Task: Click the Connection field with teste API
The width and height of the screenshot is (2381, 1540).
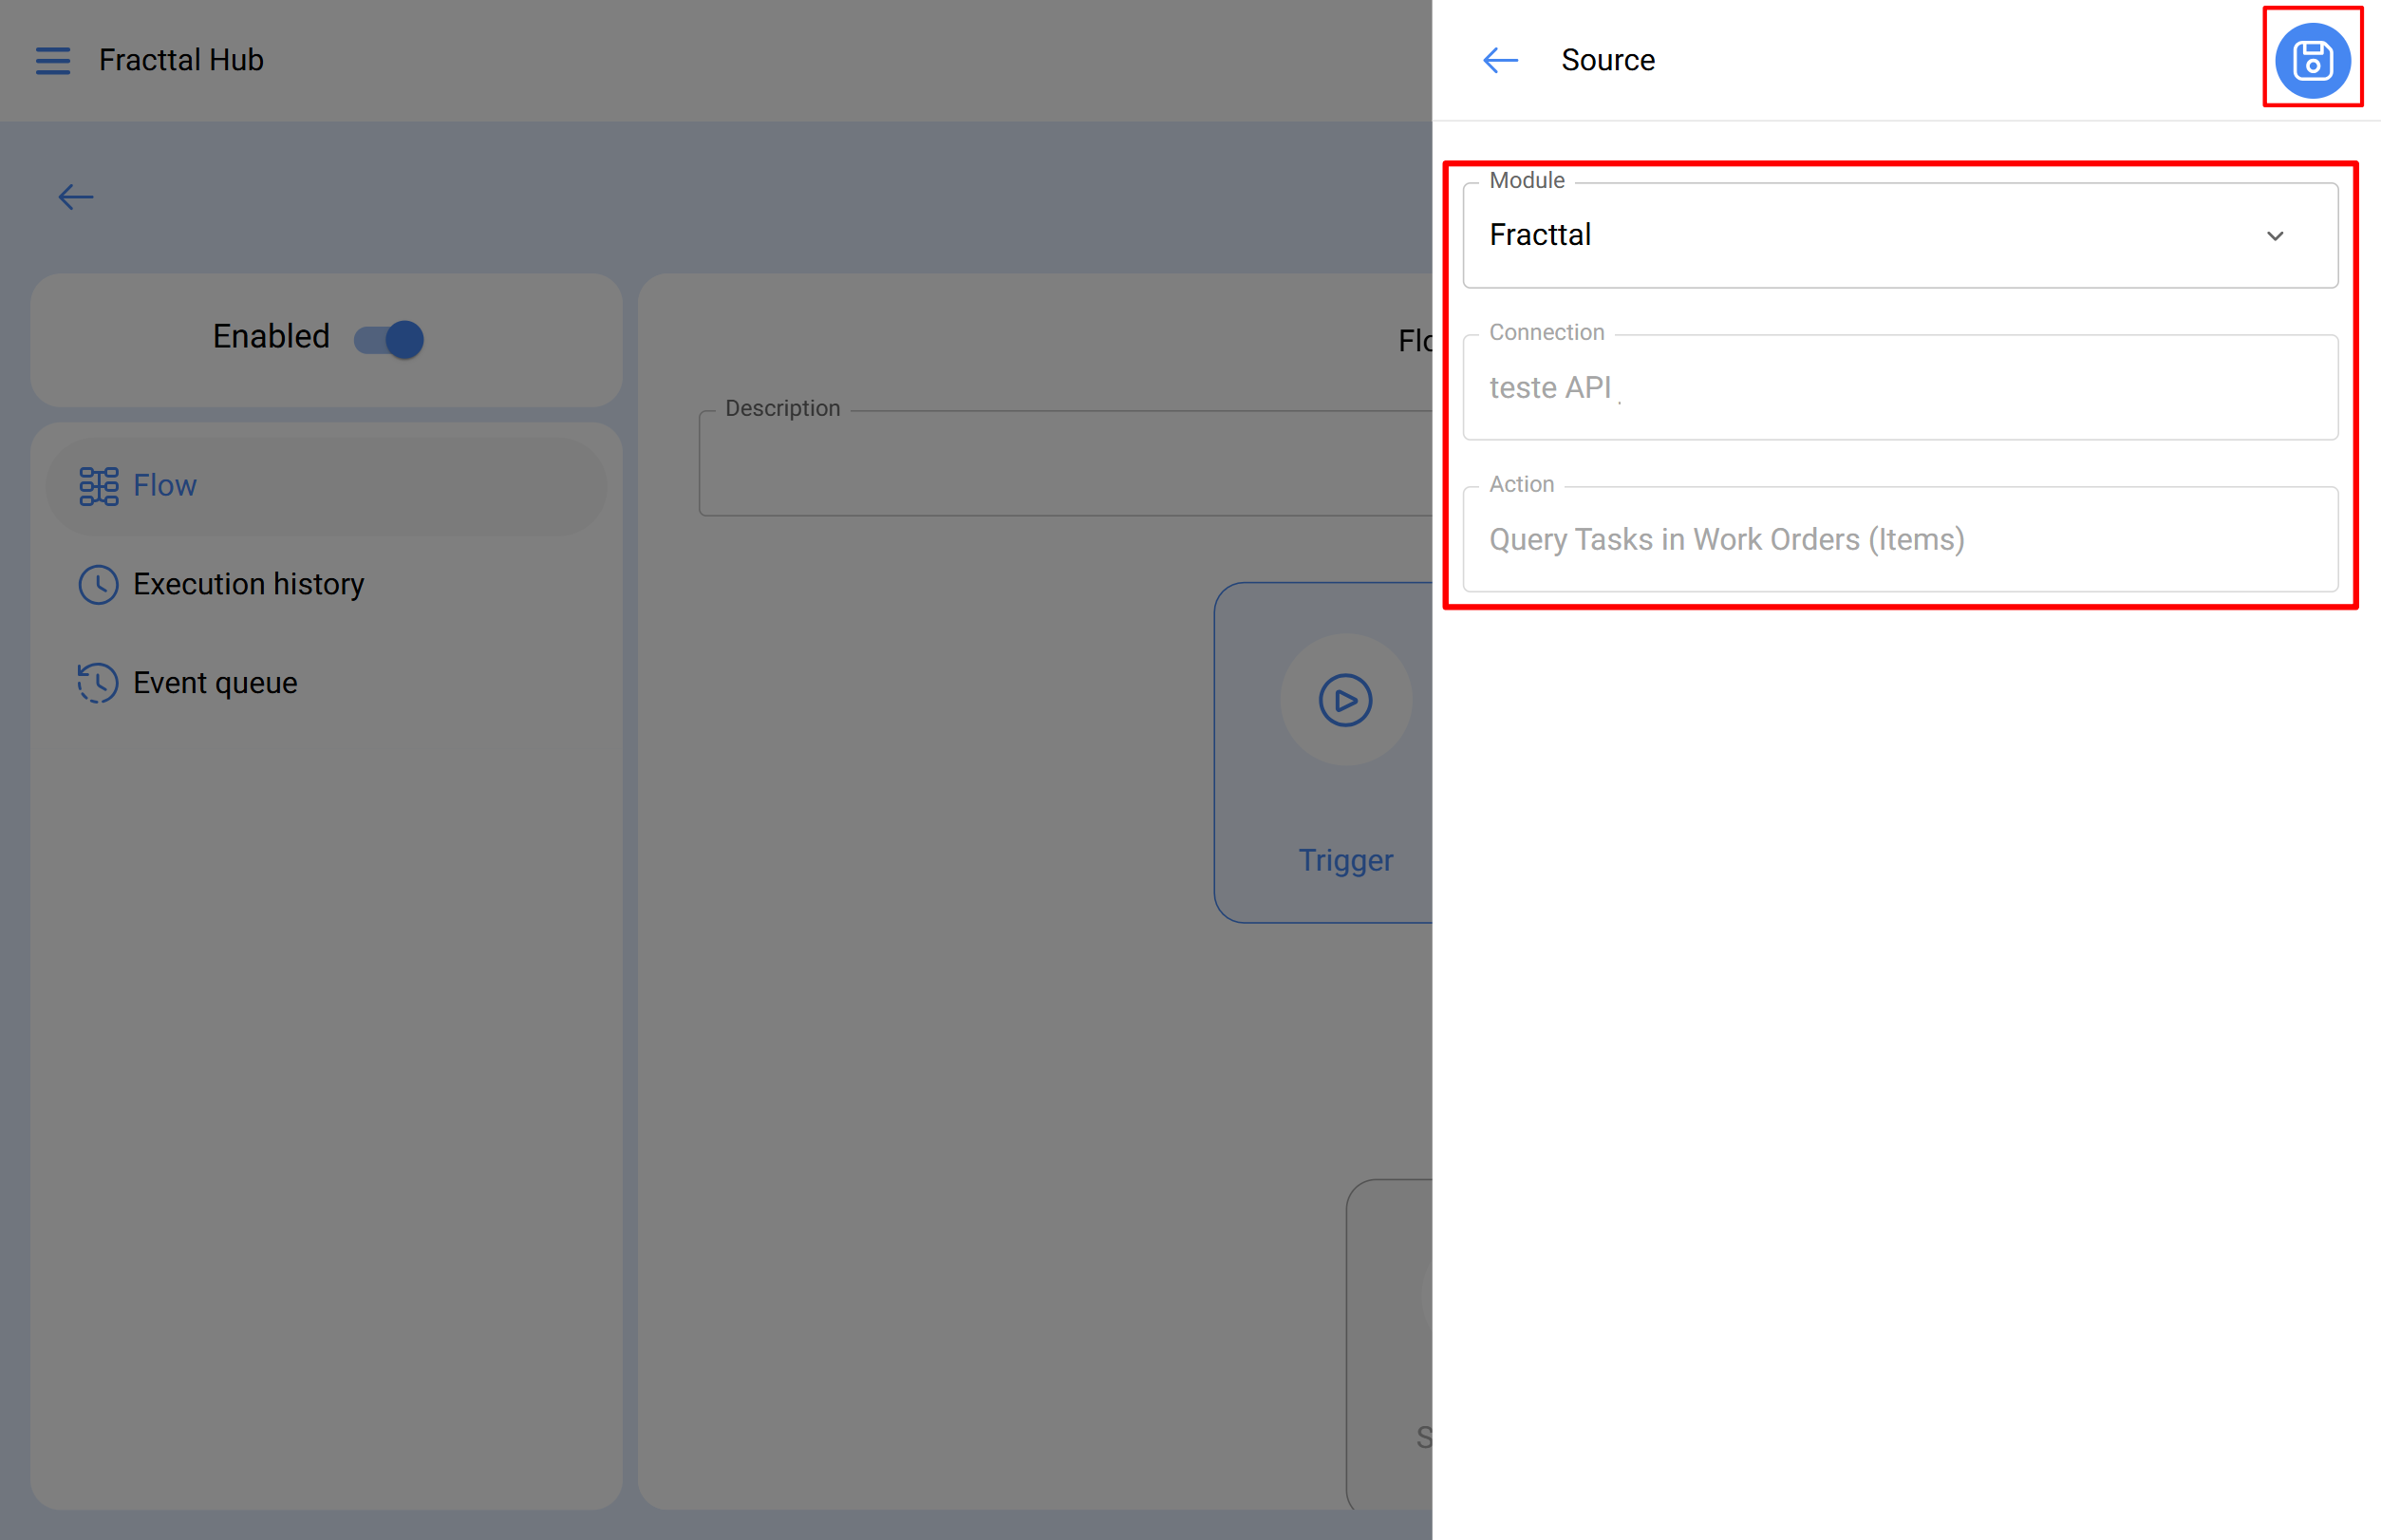Action: [1898, 388]
